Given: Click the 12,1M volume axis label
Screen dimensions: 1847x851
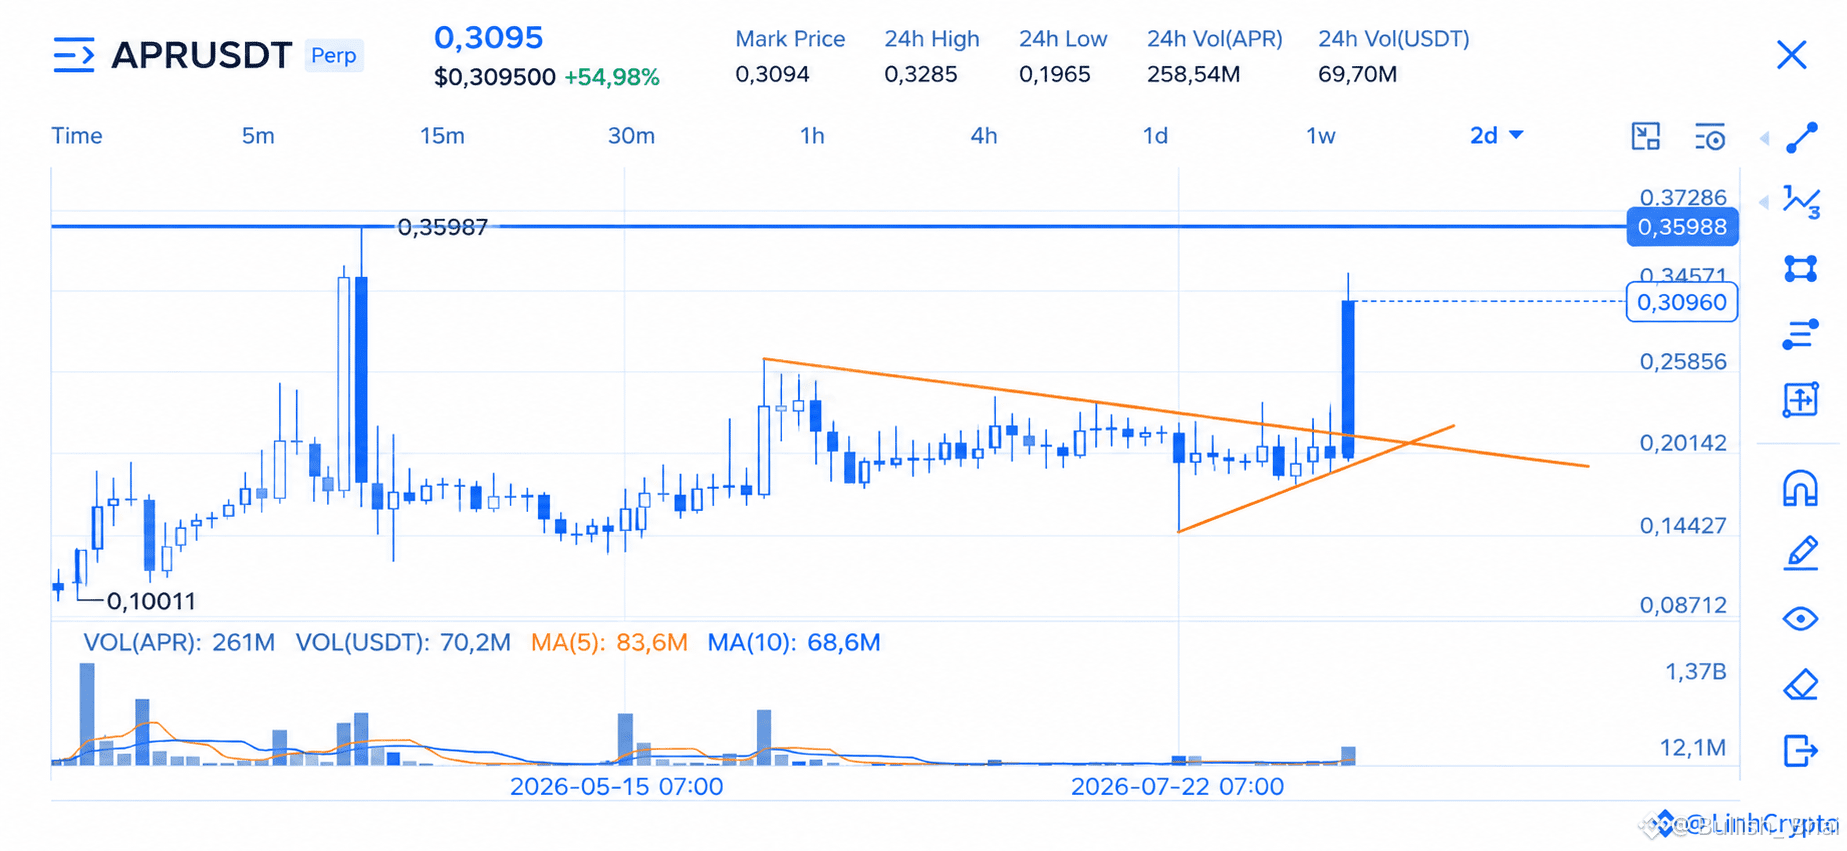Looking at the screenshot, I should (x=1693, y=747).
